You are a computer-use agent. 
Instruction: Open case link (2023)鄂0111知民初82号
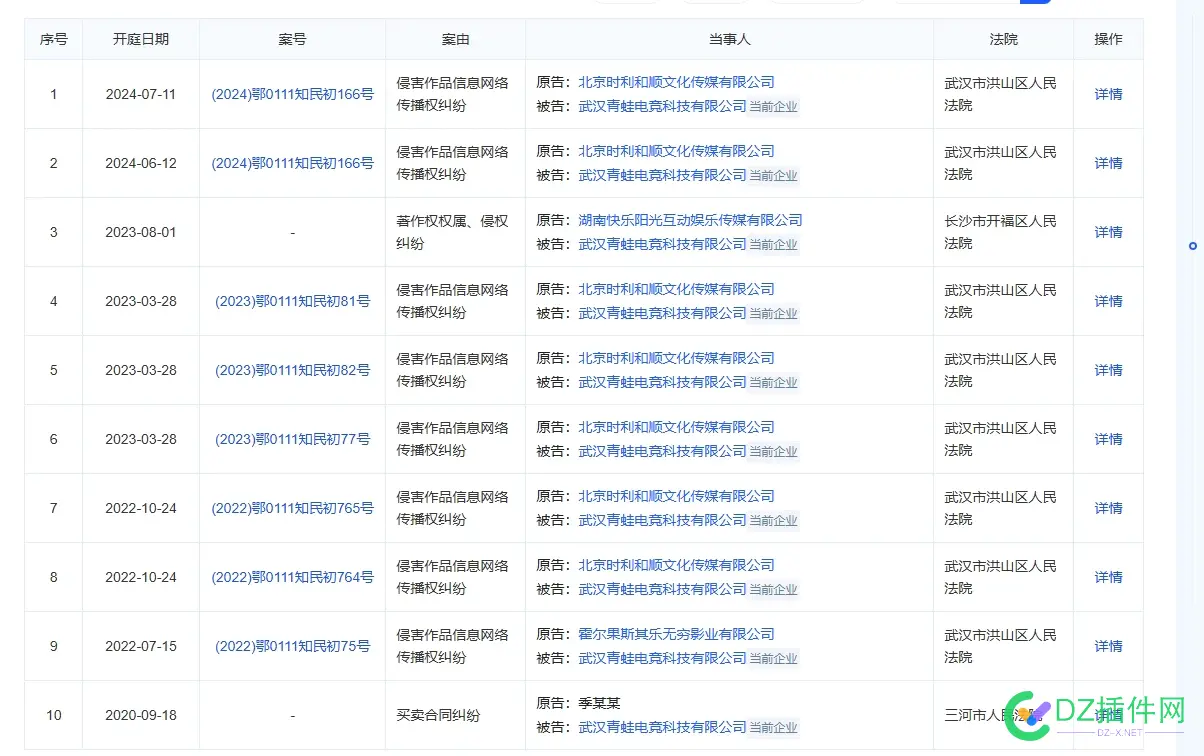[291, 370]
